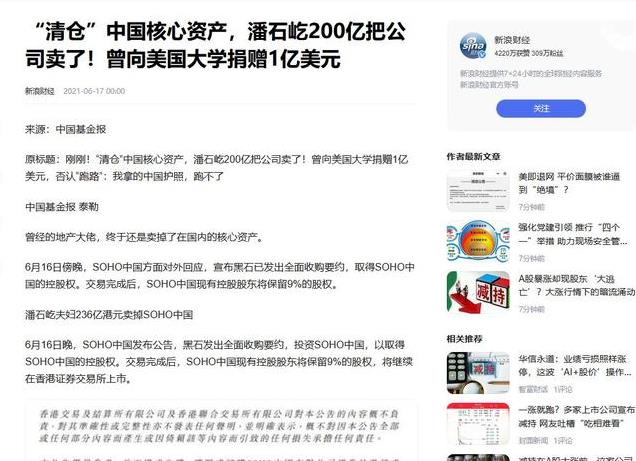Viewport: 636px width, 461px height.
Task: Click 智富财经 source under 华信永道 article
Action: (x=533, y=389)
